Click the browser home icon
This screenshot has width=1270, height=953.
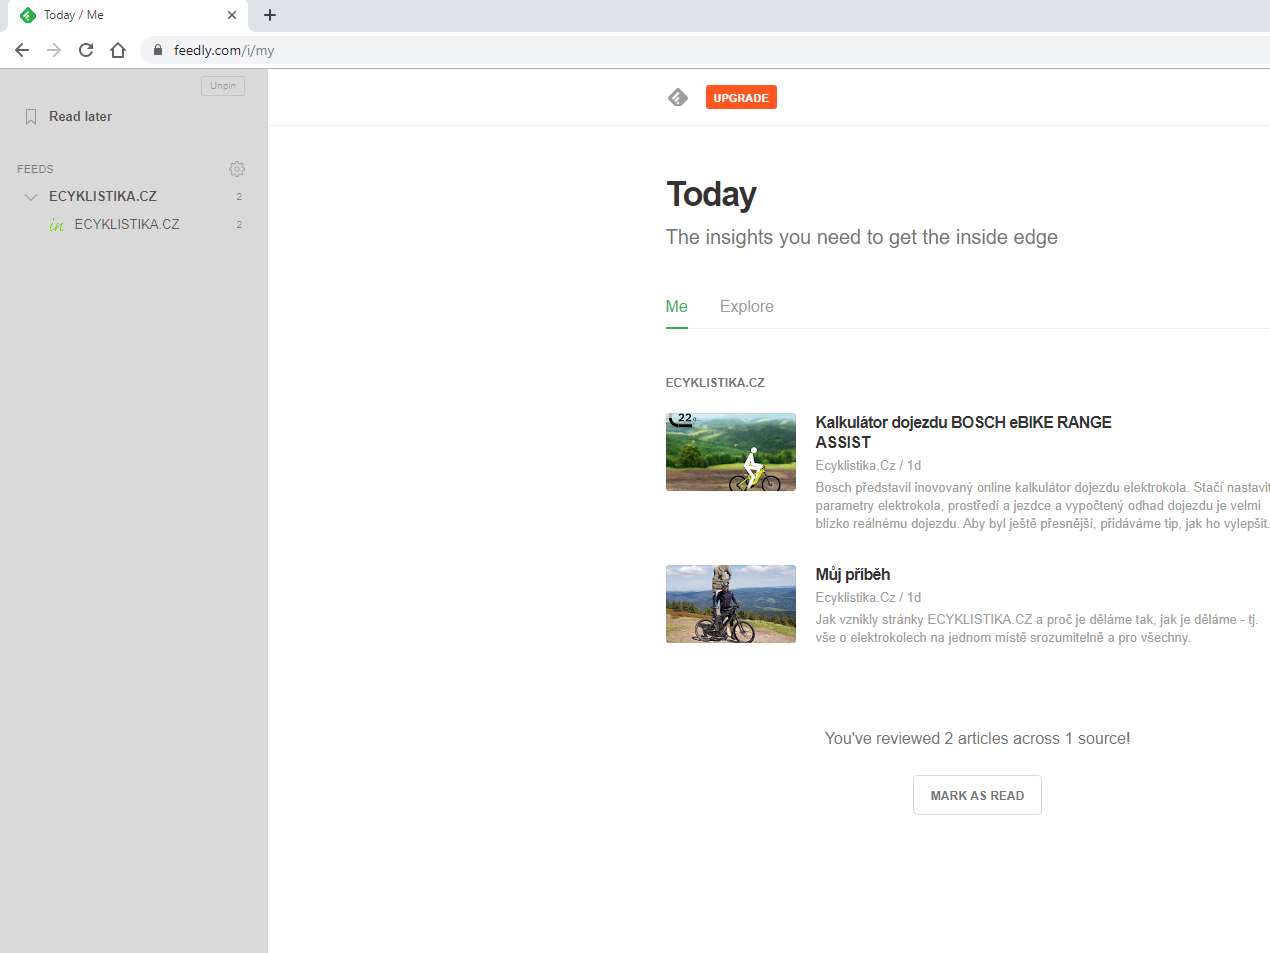pyautogui.click(x=118, y=50)
